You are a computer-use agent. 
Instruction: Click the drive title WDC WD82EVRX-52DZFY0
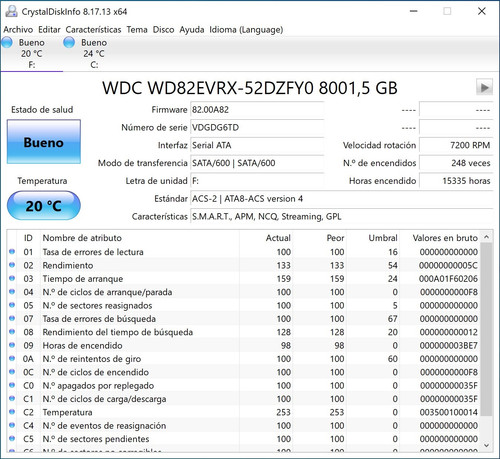pos(208,88)
